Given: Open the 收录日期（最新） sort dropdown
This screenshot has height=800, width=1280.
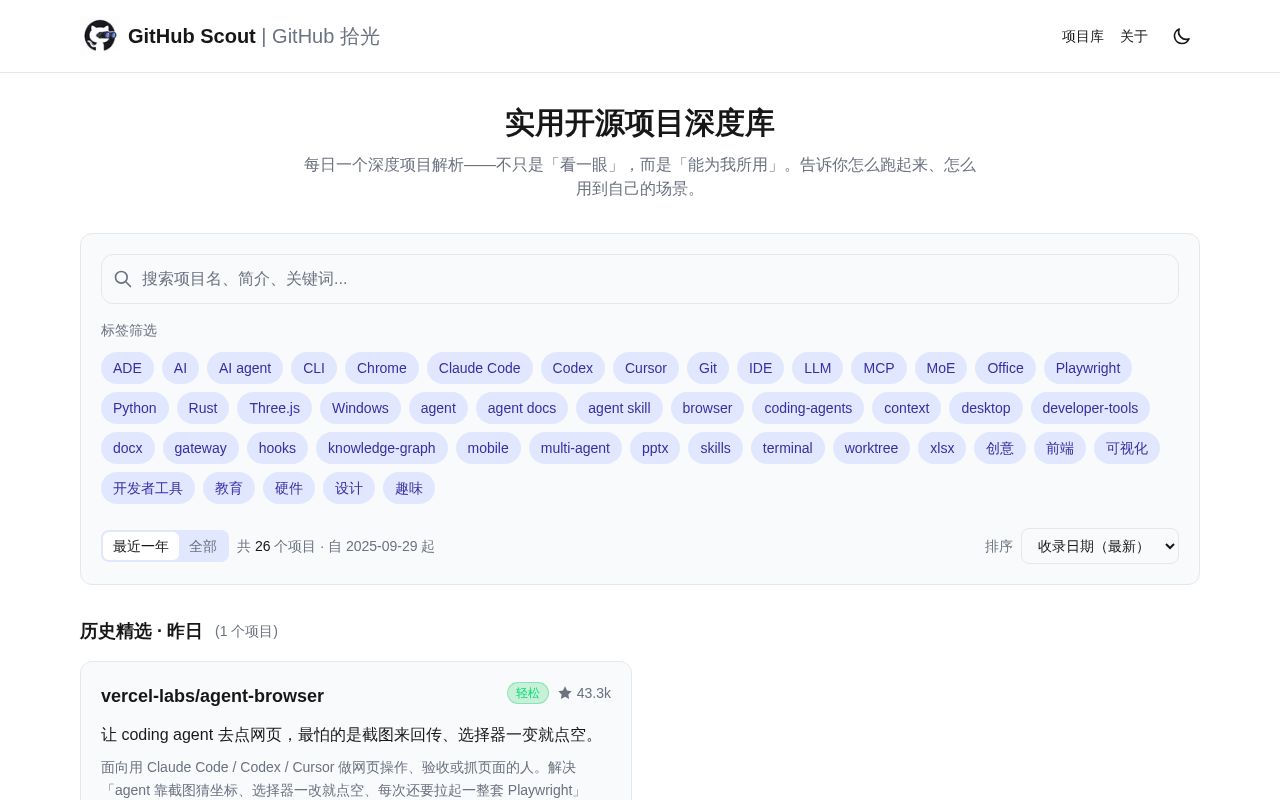Looking at the screenshot, I should pos(1100,546).
